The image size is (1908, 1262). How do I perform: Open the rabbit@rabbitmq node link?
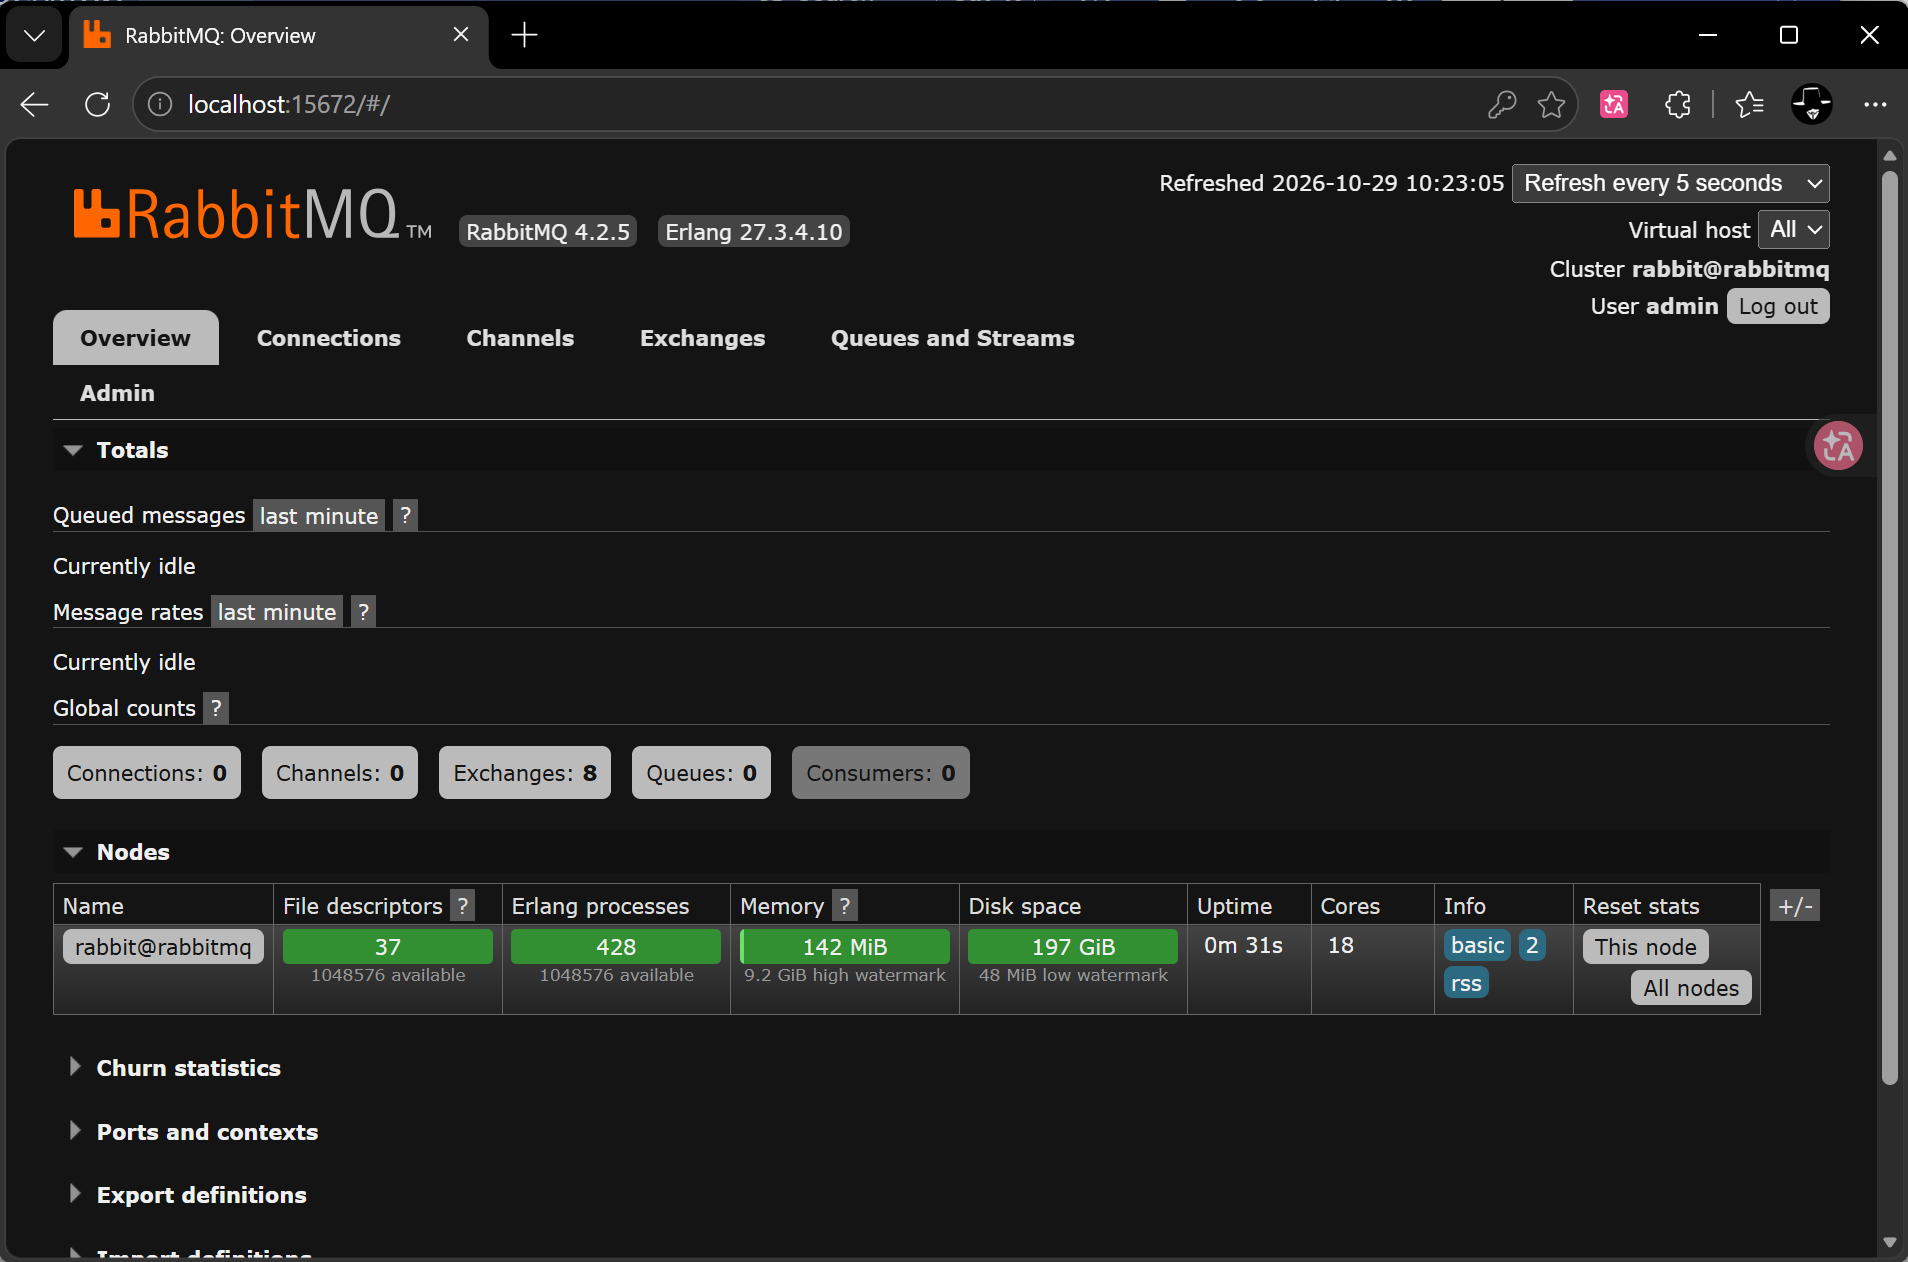(x=163, y=947)
